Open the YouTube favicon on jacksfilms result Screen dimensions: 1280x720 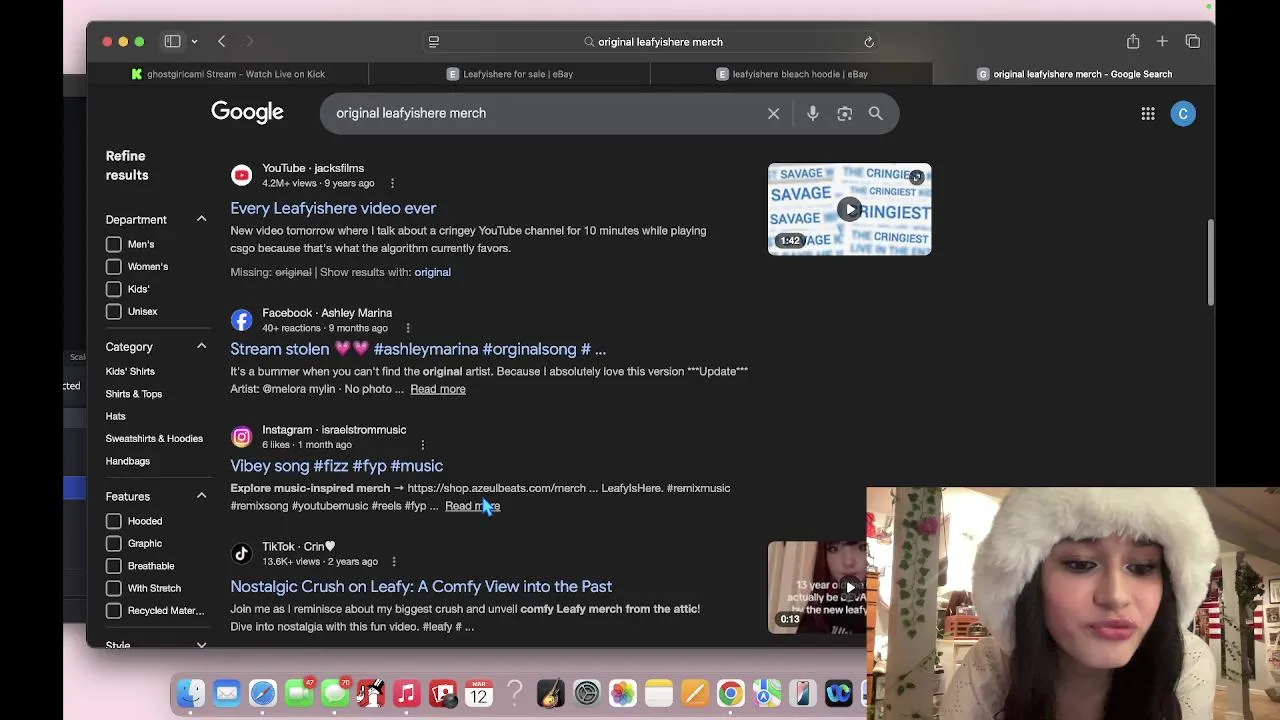(x=241, y=176)
